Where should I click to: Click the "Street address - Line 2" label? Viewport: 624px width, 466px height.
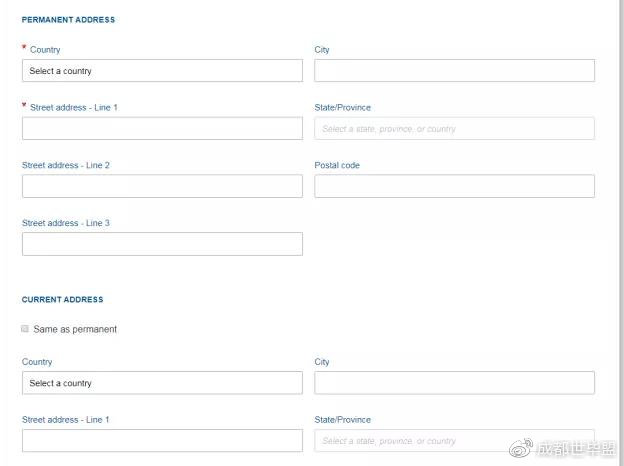click(x=66, y=165)
